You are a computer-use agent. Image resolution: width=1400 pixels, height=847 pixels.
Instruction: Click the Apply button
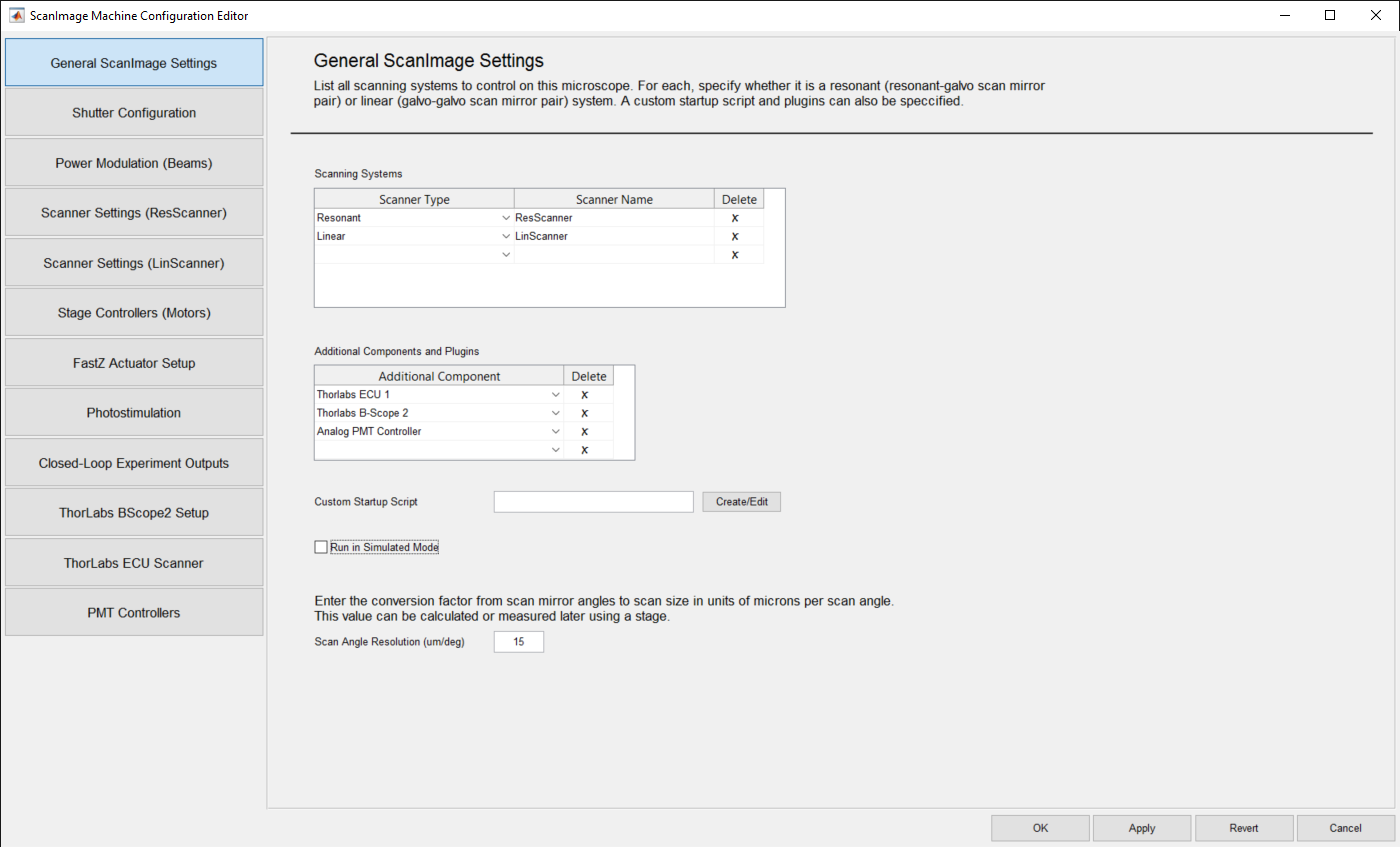point(1142,828)
